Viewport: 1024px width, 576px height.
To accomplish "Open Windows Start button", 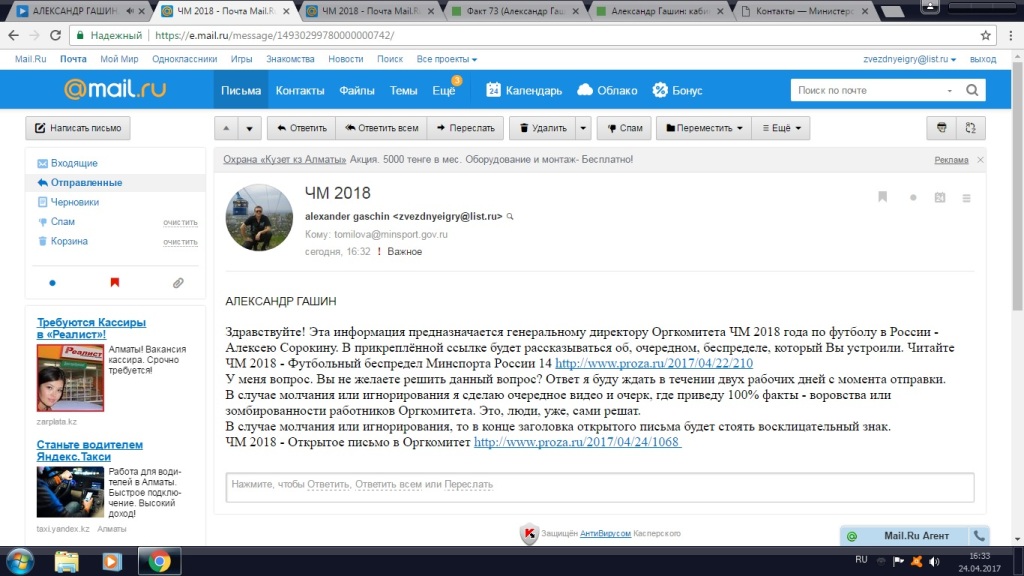I will 20,562.
